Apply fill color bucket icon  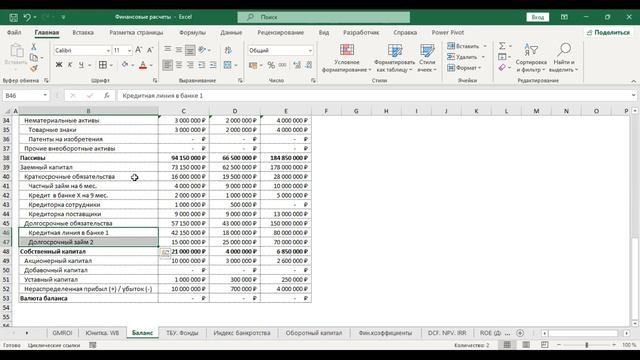click(x=125, y=65)
